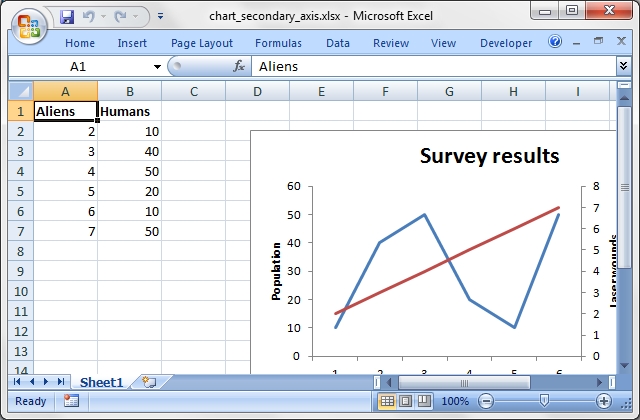Select cell A7 with value 7
The image size is (640, 420).
pos(65,231)
